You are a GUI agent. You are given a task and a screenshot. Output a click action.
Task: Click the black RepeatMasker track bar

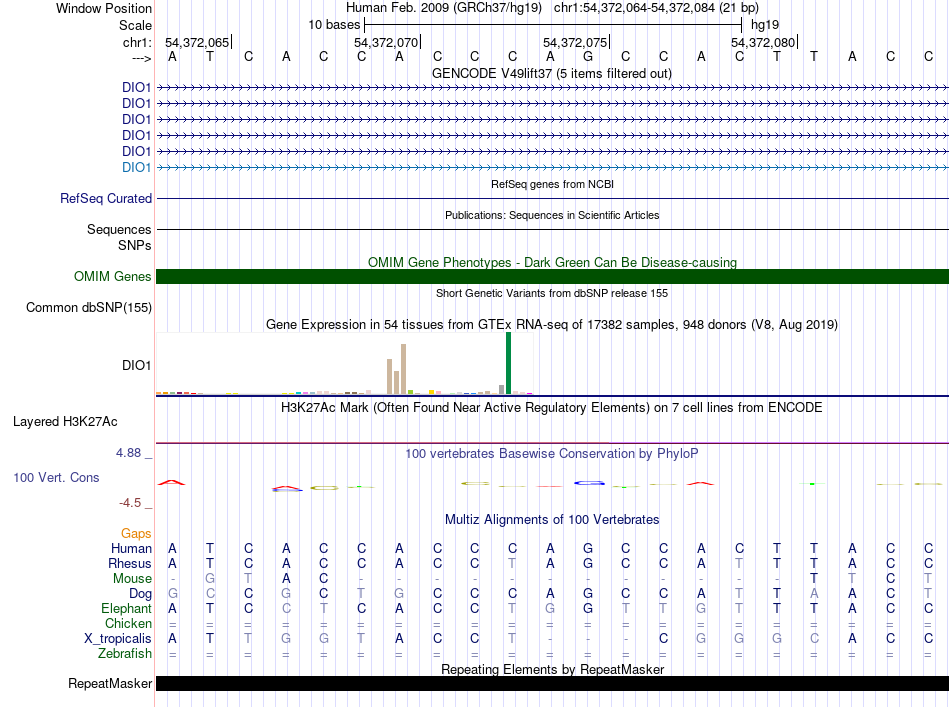[552, 684]
